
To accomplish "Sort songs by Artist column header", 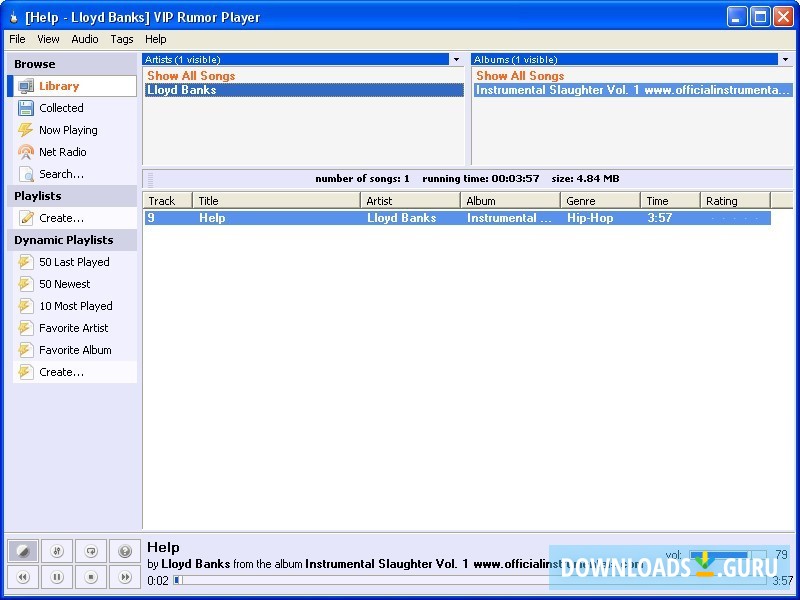I will pos(411,201).
